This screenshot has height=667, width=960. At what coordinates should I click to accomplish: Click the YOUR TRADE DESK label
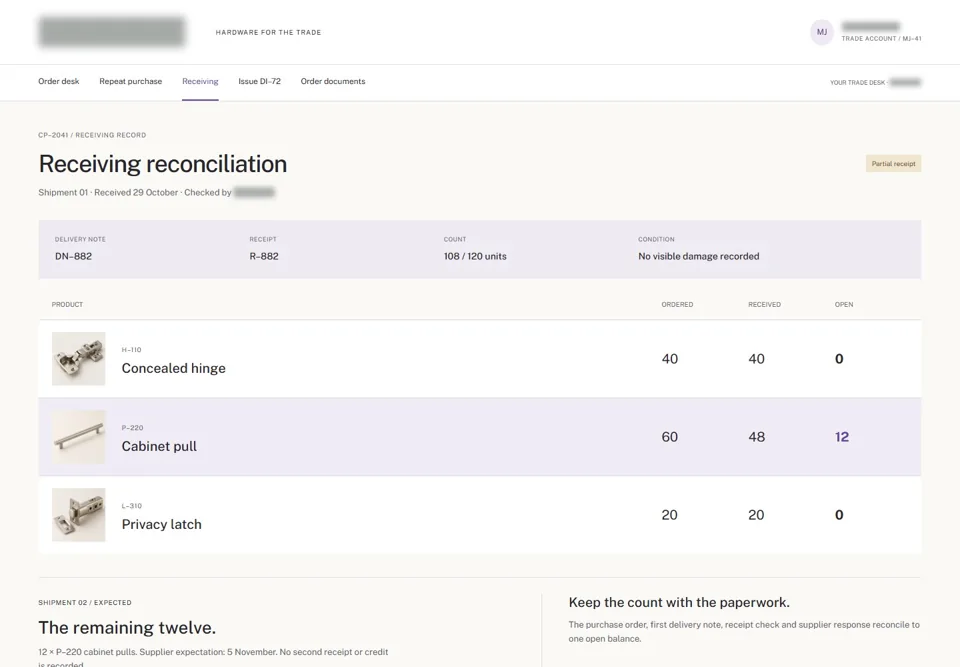tap(857, 83)
